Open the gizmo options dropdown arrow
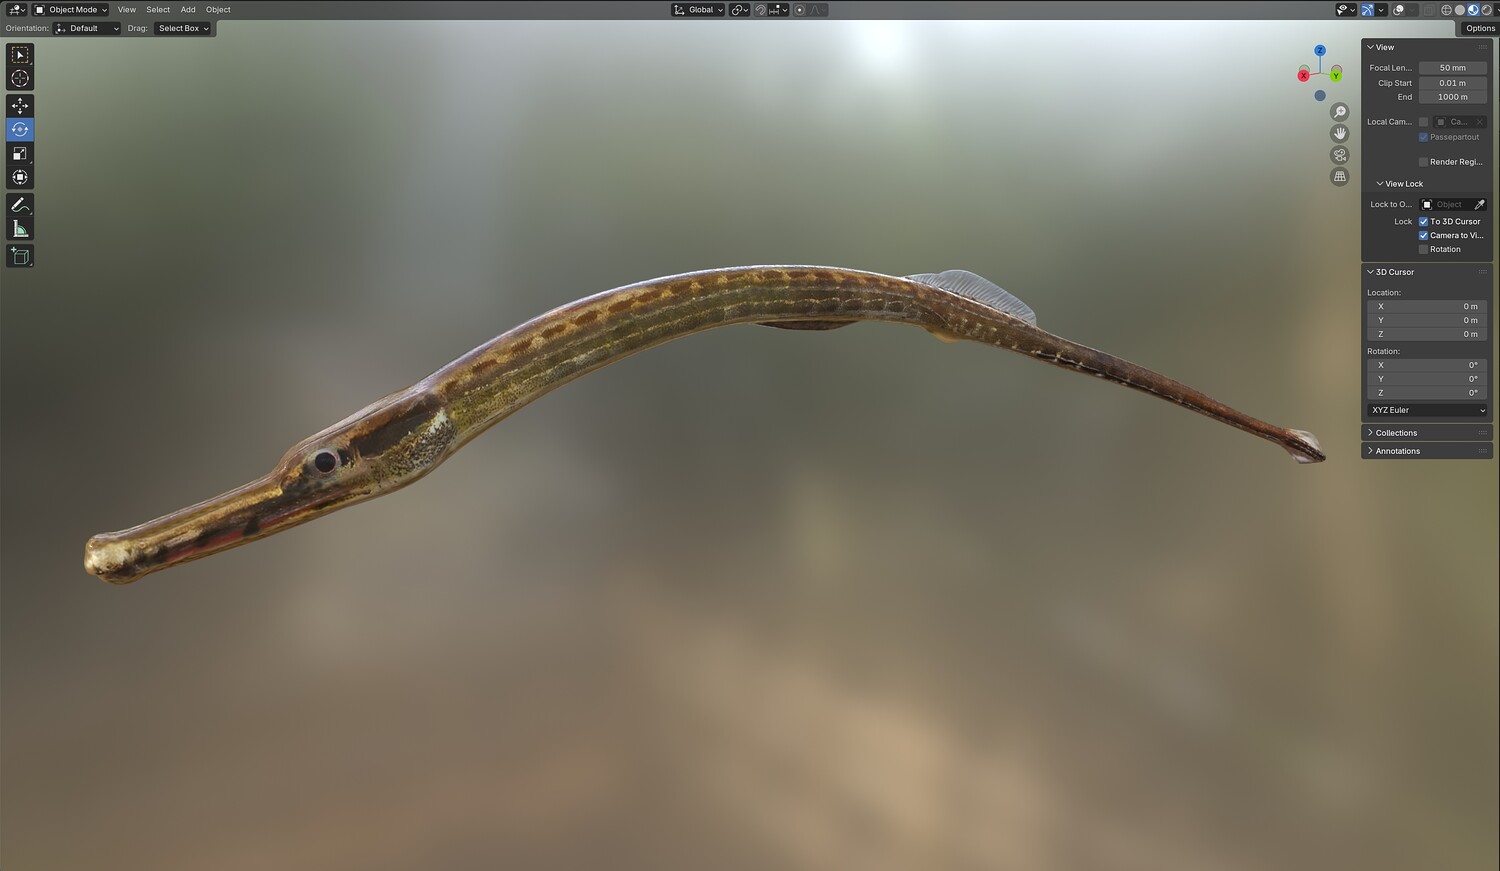Image resolution: width=1500 pixels, height=871 pixels. (x=1381, y=10)
